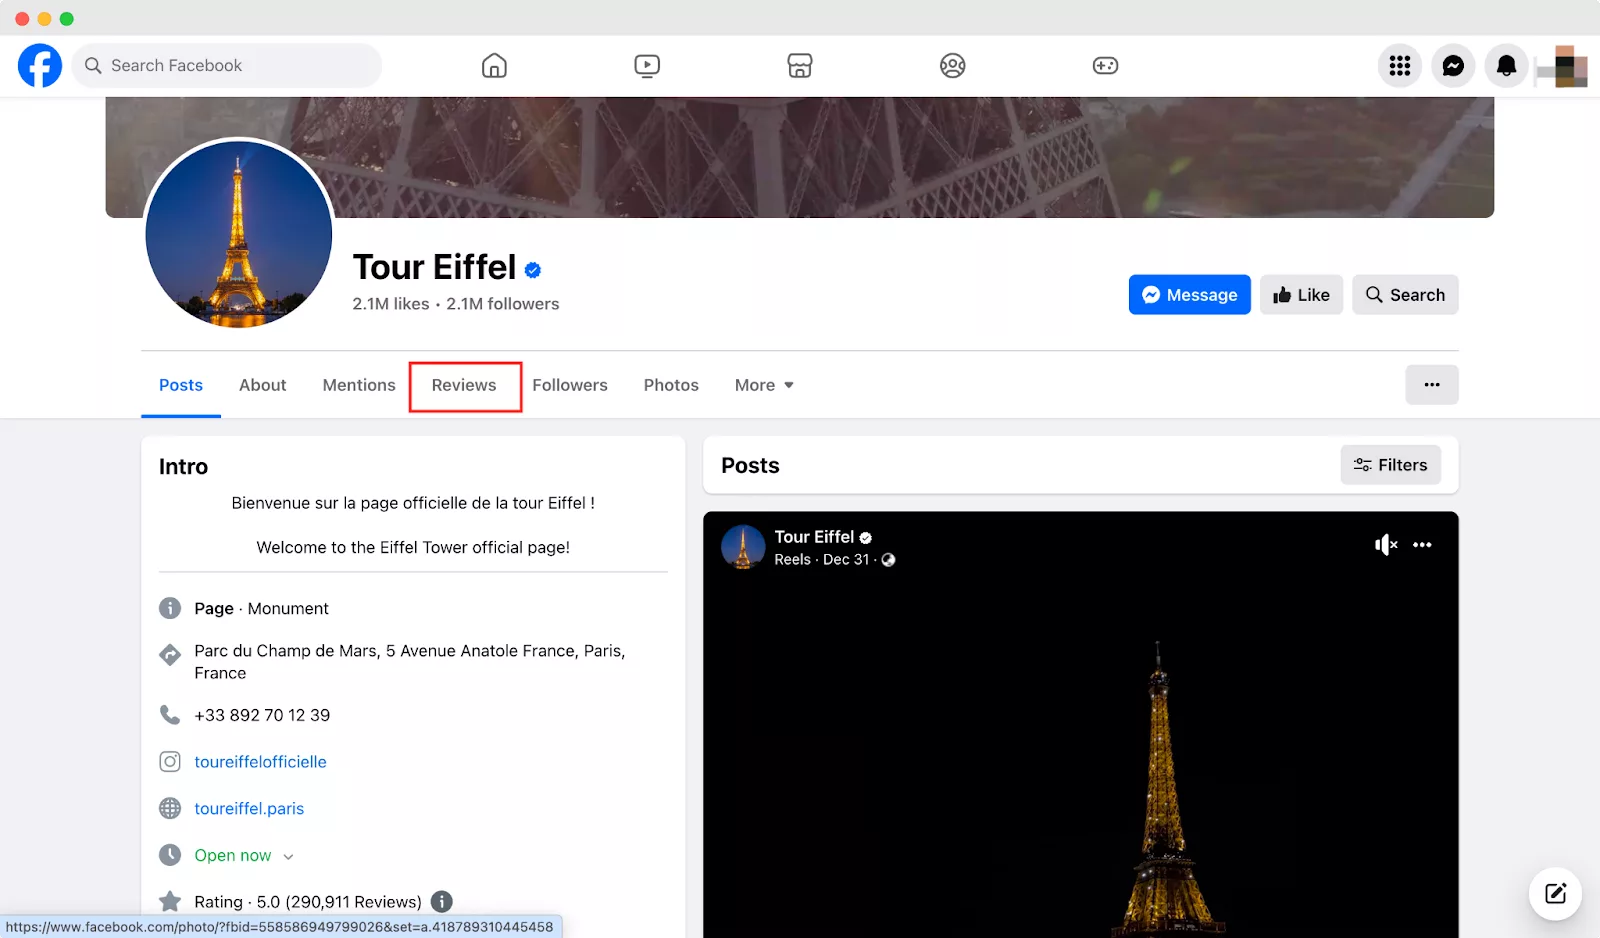Go to the Watch video icon
Viewport: 1600px width, 938px height.
[x=647, y=66]
